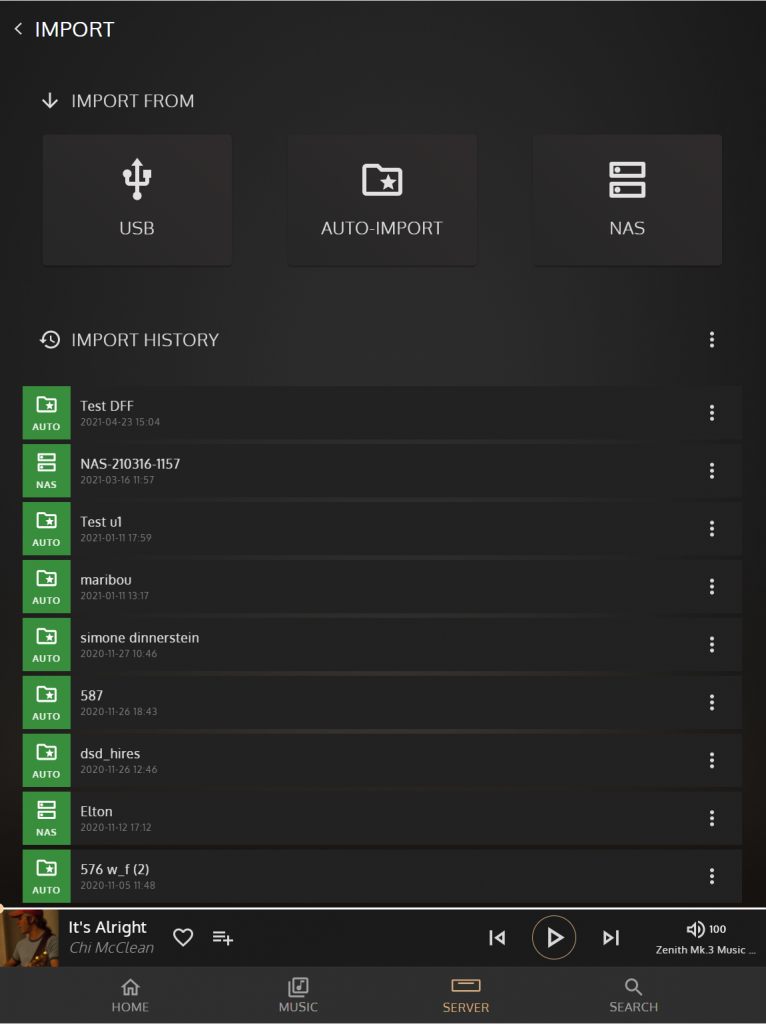Open NAS import option

click(627, 200)
